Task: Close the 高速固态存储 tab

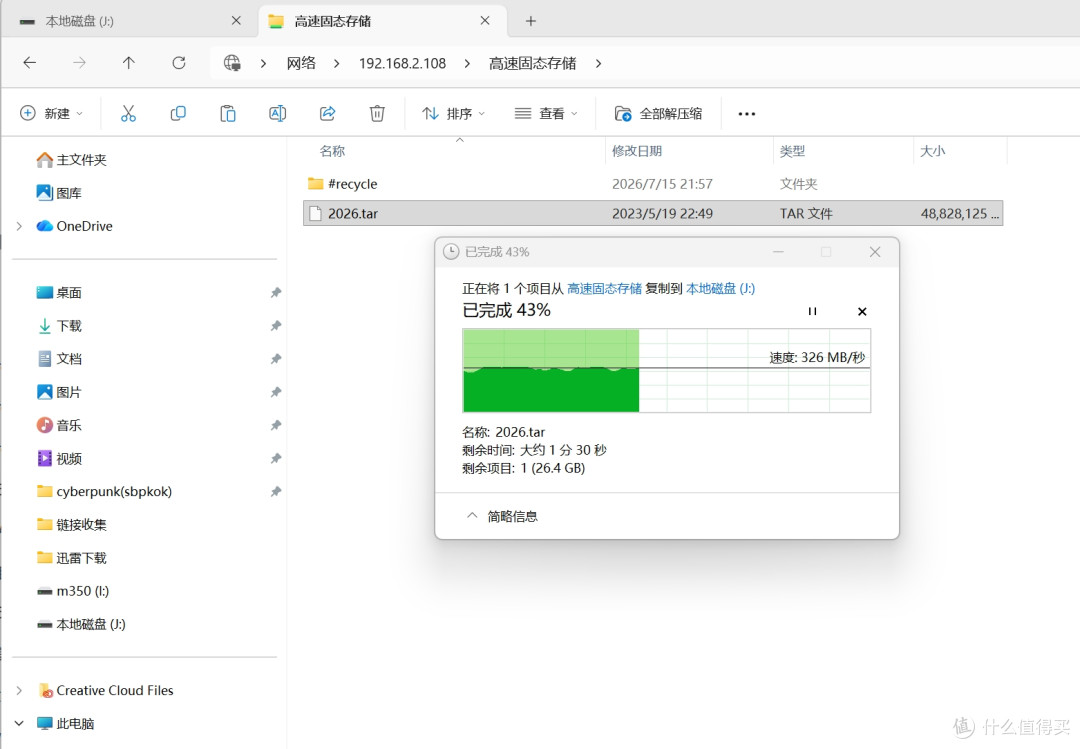Action: (x=485, y=21)
